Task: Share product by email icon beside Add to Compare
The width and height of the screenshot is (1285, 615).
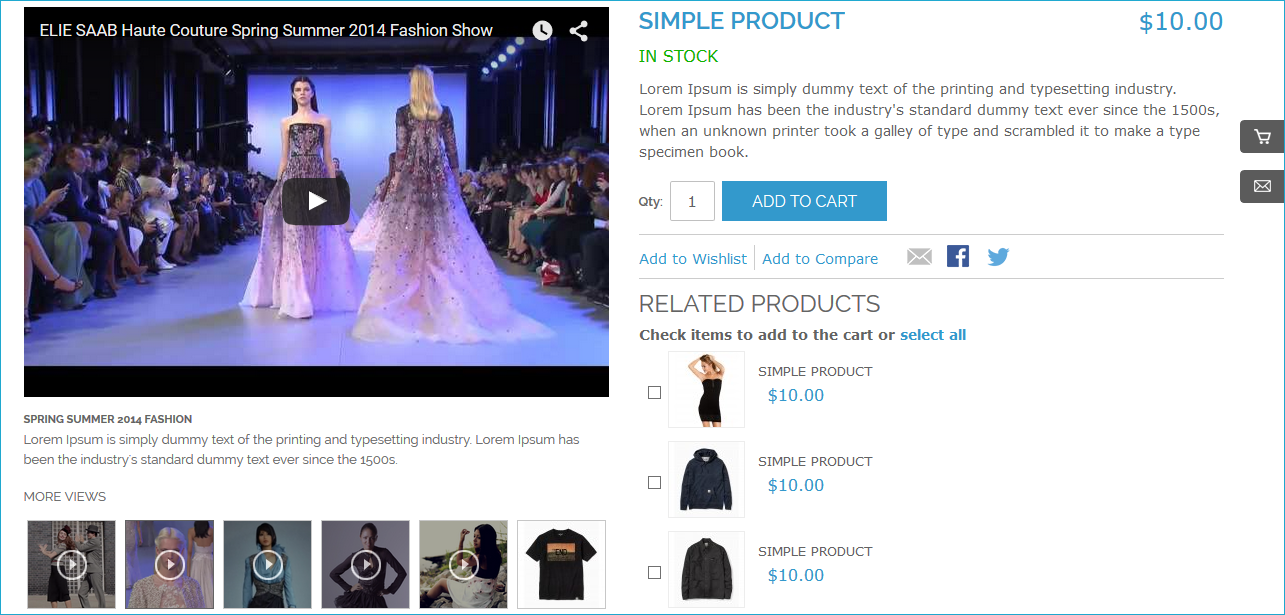Action: tap(919, 257)
